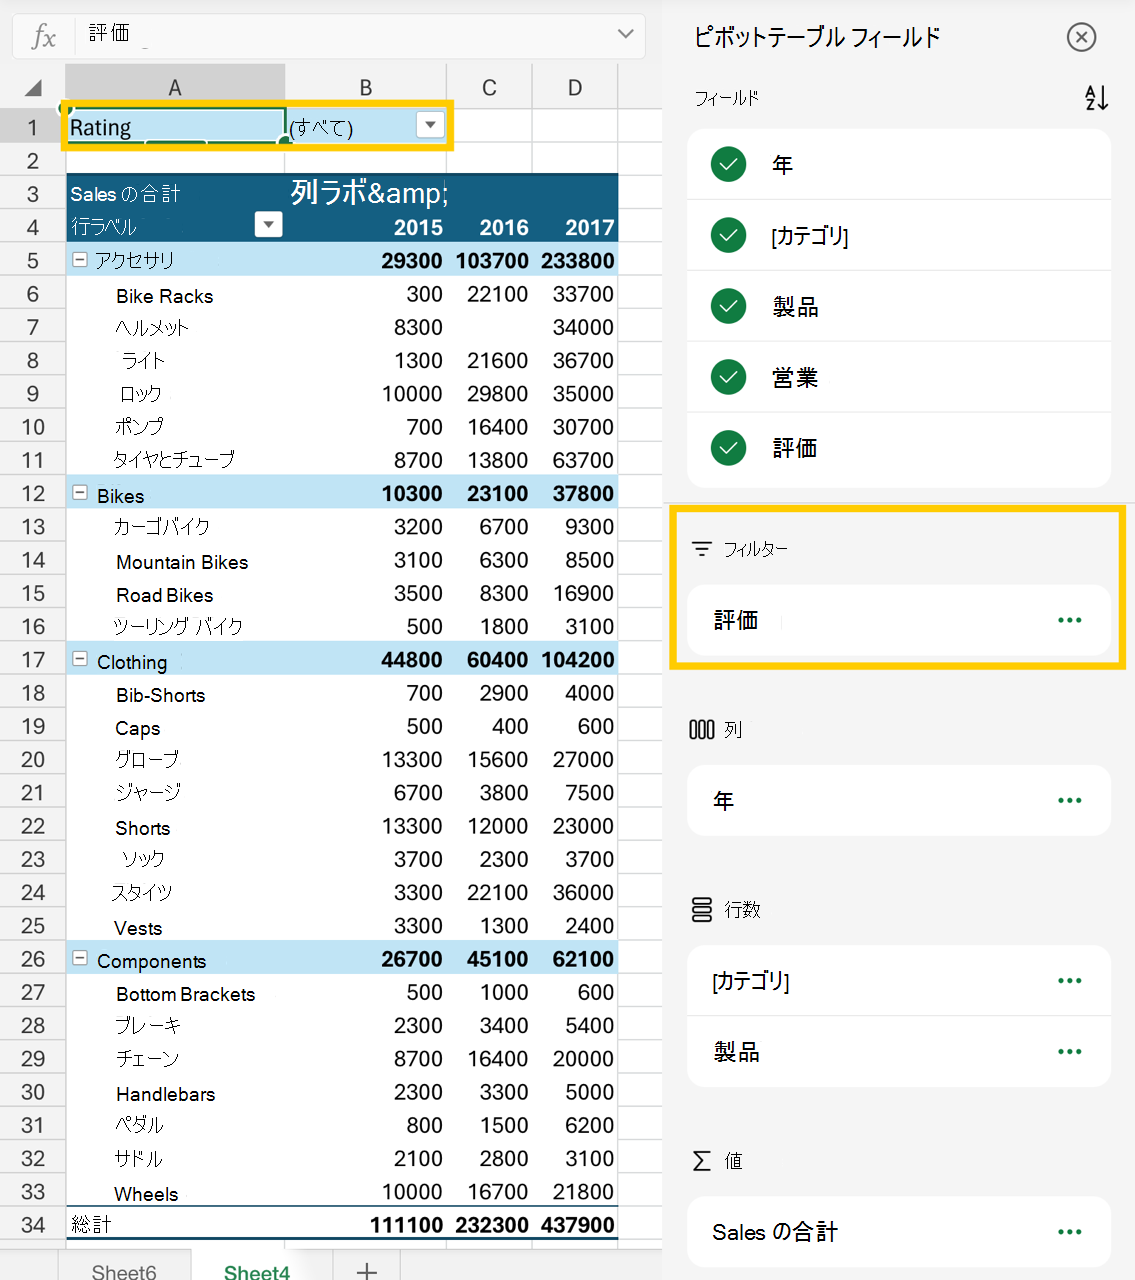Click the 列 columns area icon
Screen dimensions: 1135x1280
point(702,729)
